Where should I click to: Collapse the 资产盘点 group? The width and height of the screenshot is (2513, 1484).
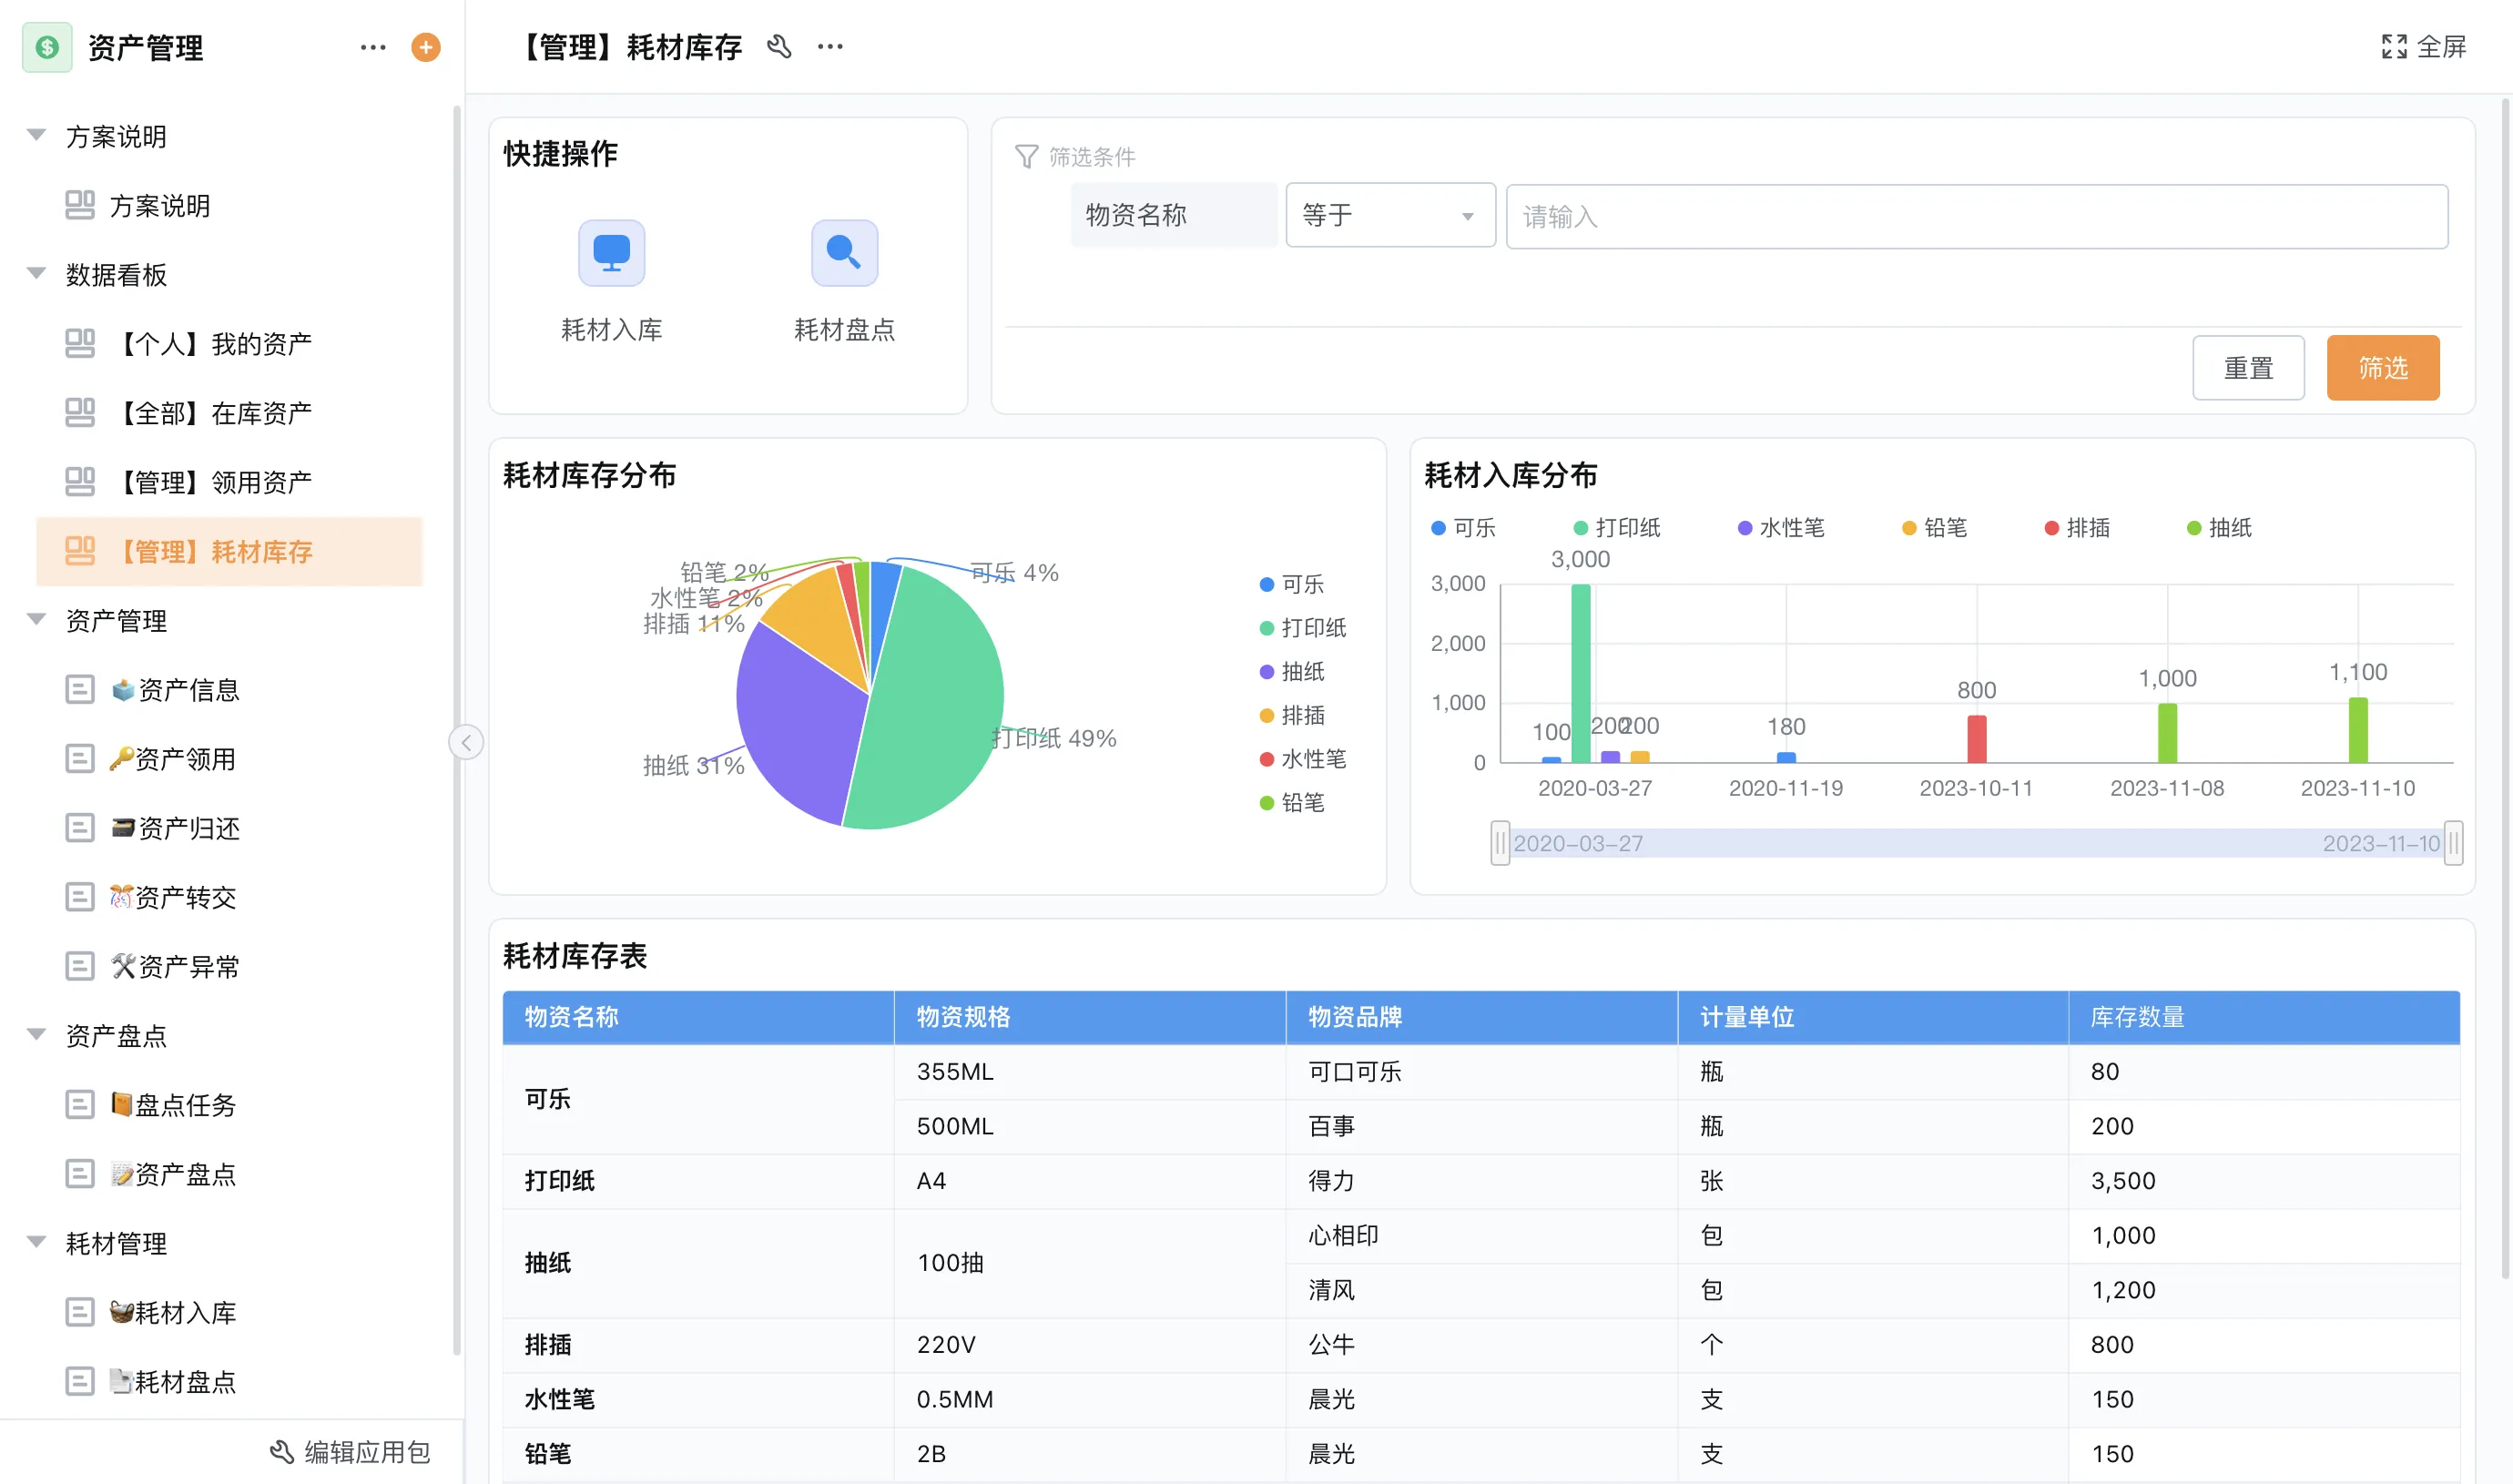coord(37,1034)
